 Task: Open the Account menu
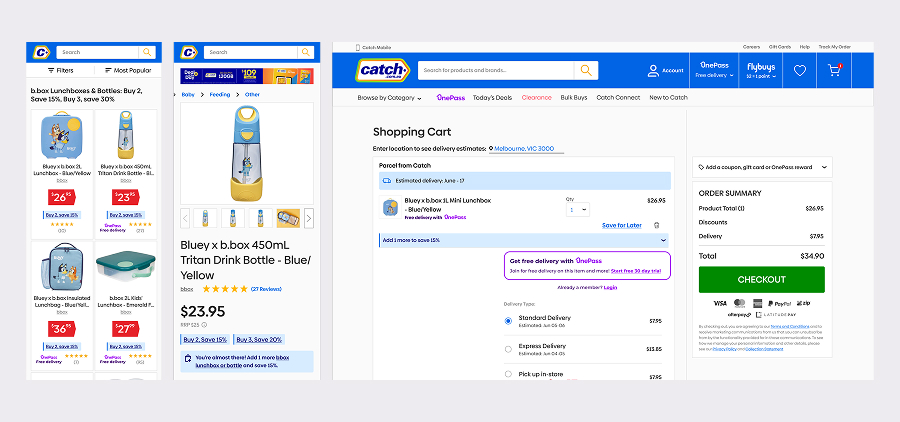pyautogui.click(x=665, y=71)
